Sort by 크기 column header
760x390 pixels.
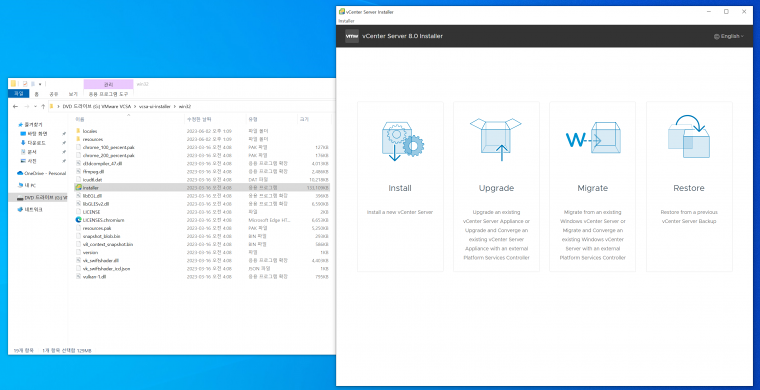pyautogui.click(x=304, y=119)
